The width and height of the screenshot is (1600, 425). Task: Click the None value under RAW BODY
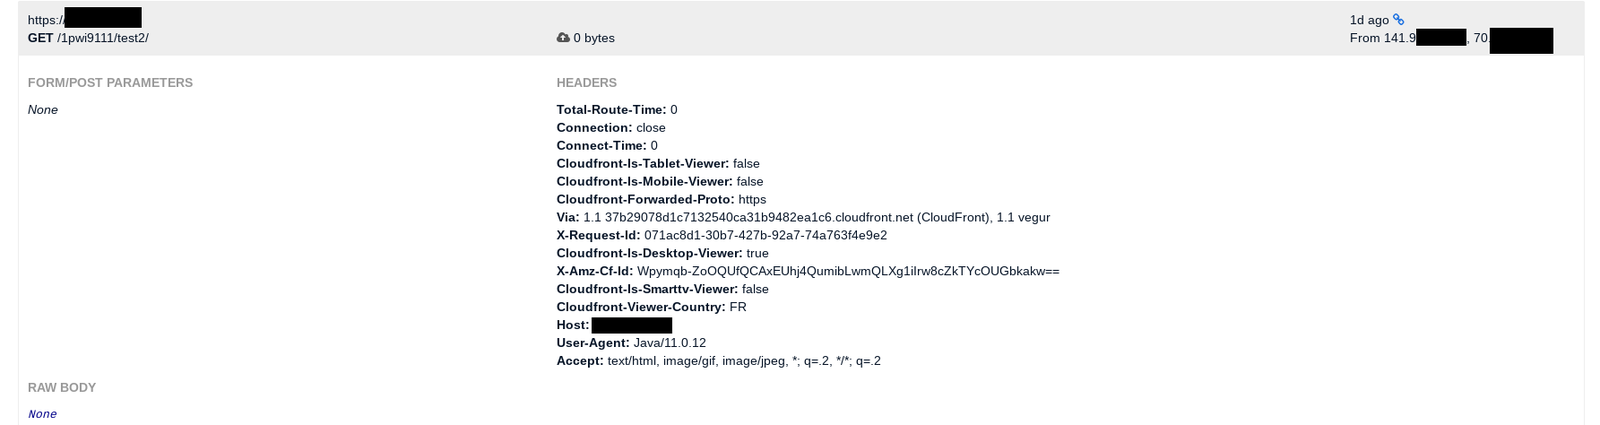point(42,414)
